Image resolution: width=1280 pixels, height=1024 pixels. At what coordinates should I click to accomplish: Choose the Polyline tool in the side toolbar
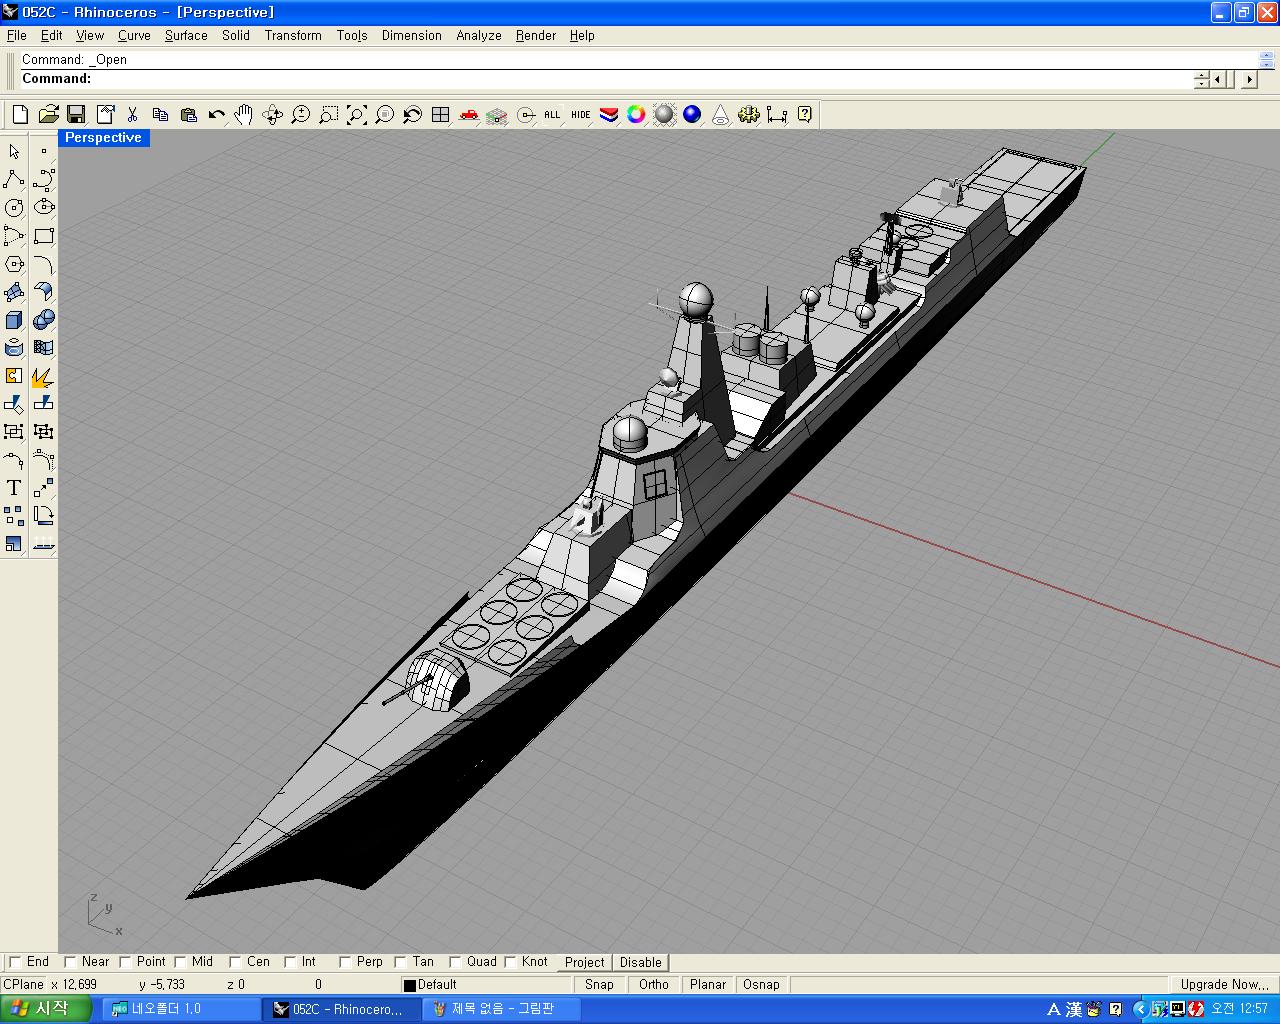coord(14,180)
